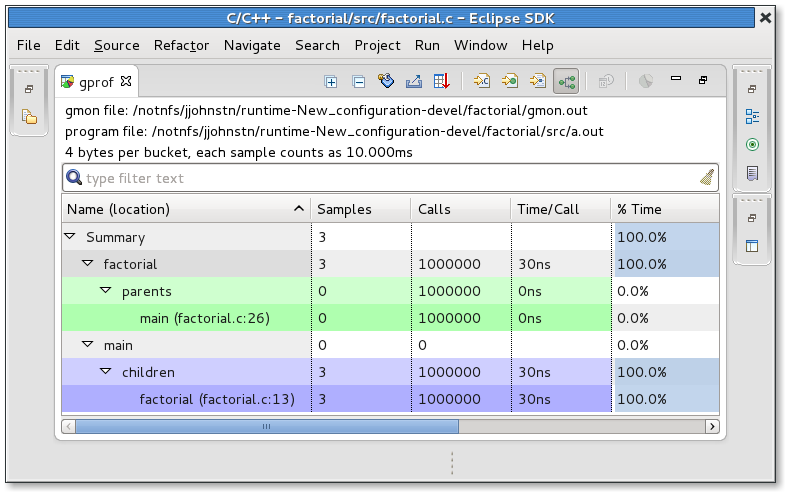
Task: Select the sample-per-line (document arrow) view icon
Action: coord(538,81)
